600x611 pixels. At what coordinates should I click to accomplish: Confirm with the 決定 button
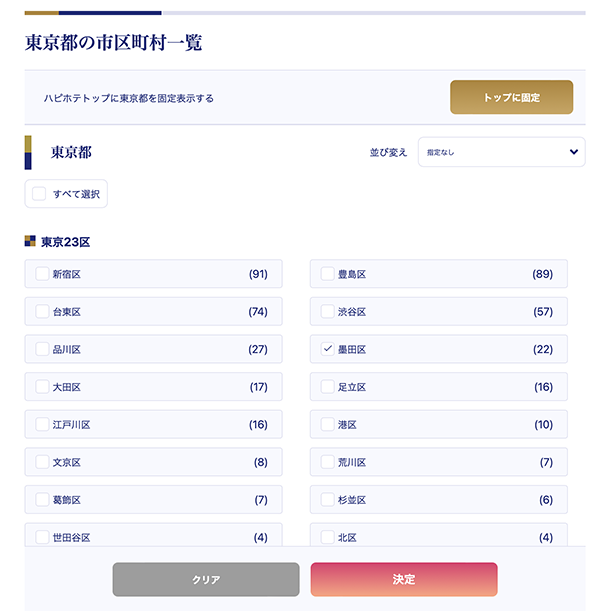click(x=403, y=579)
